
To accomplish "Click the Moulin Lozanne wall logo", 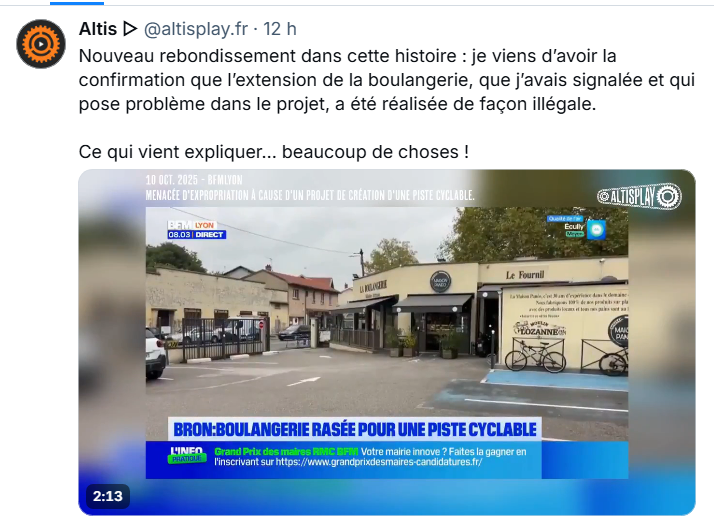I will click(x=540, y=329).
